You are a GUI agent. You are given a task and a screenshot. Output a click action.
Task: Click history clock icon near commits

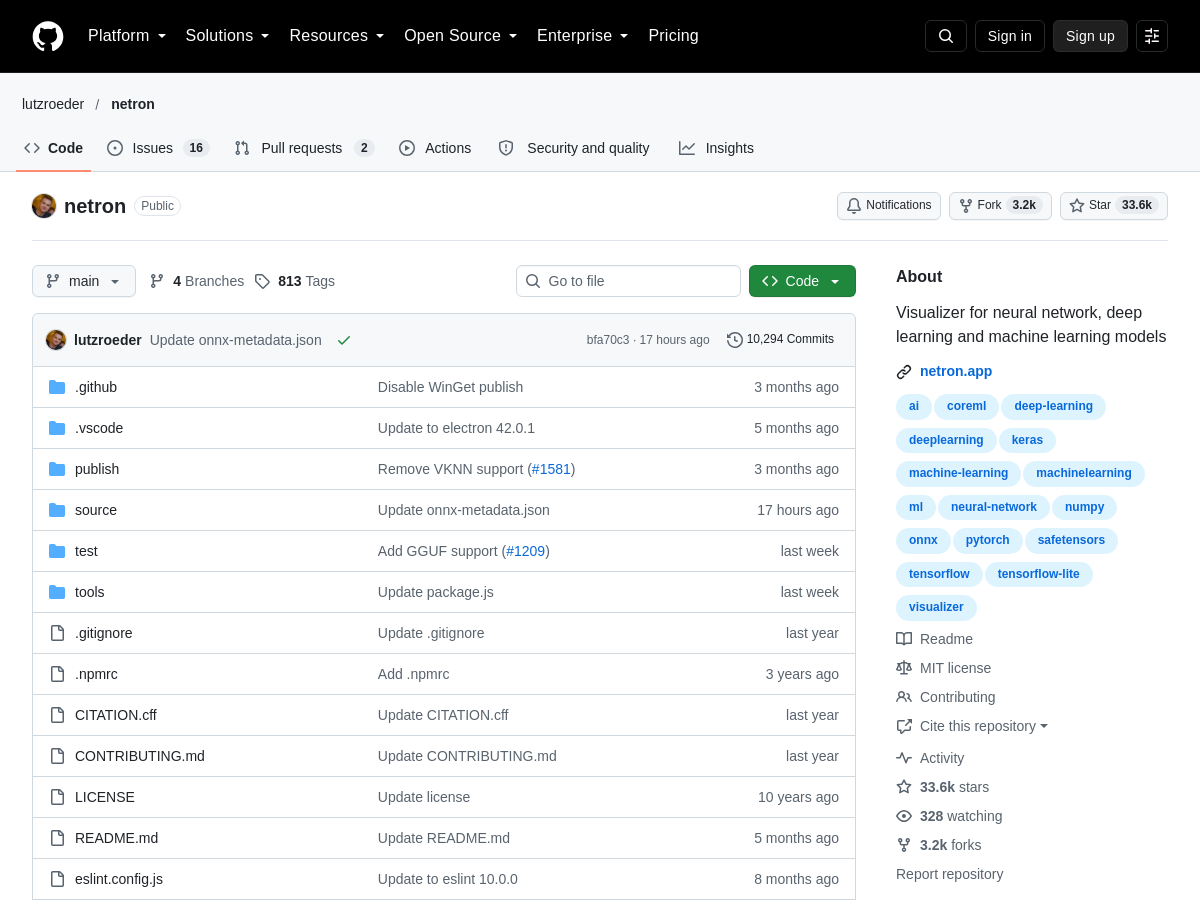point(735,340)
